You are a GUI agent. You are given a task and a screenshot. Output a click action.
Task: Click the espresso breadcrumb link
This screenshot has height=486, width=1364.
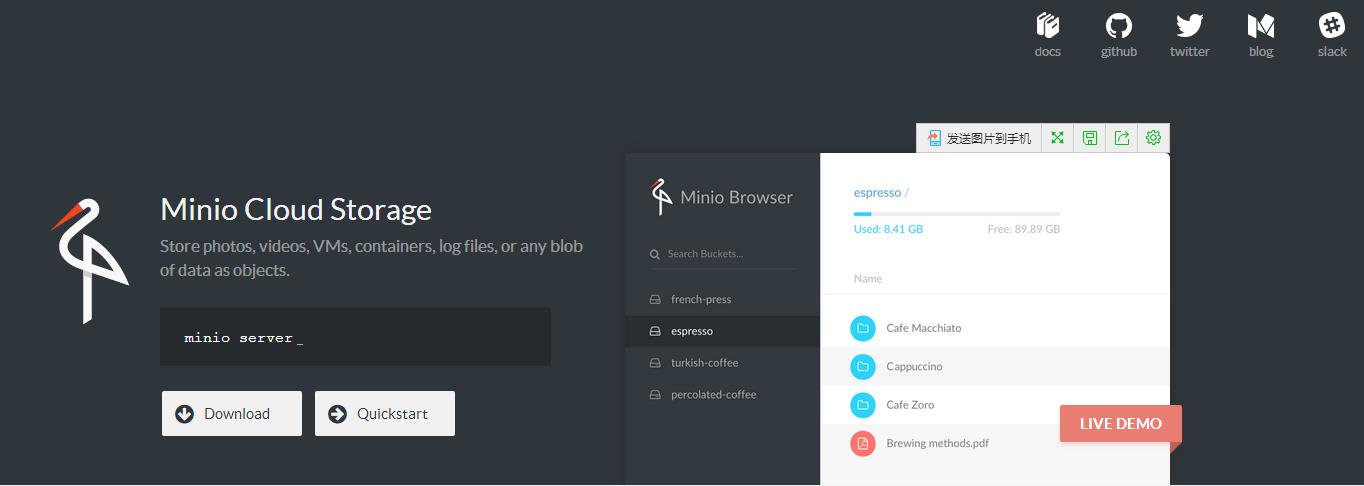876,192
